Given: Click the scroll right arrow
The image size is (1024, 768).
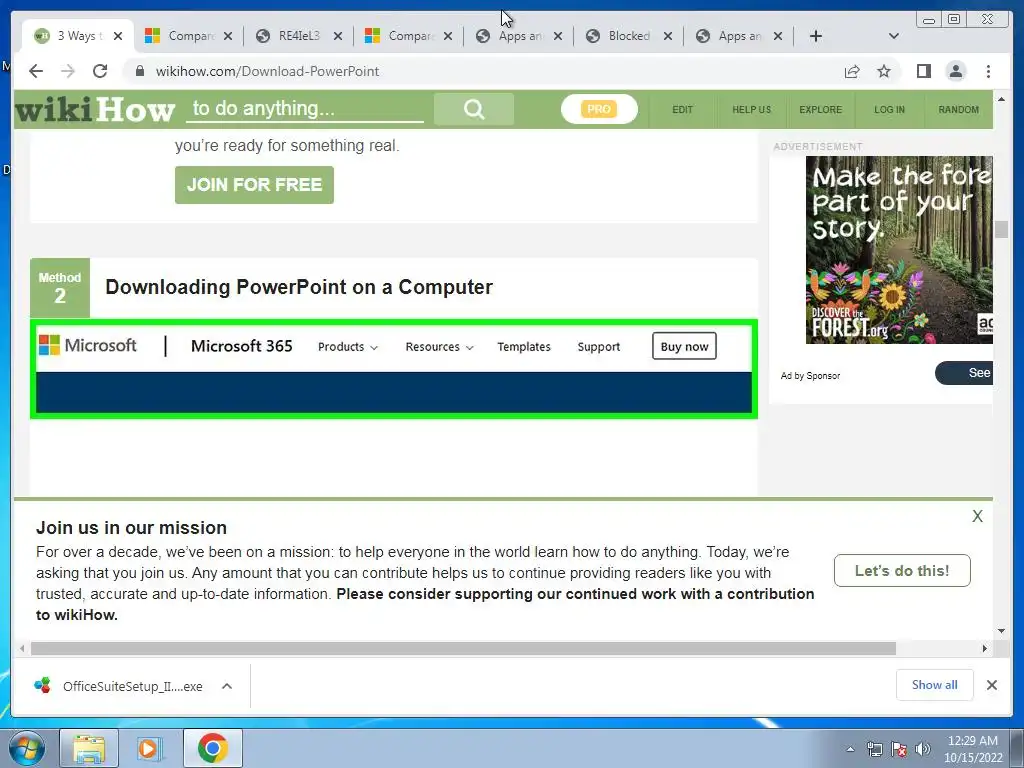Looking at the screenshot, I should pos(985,648).
